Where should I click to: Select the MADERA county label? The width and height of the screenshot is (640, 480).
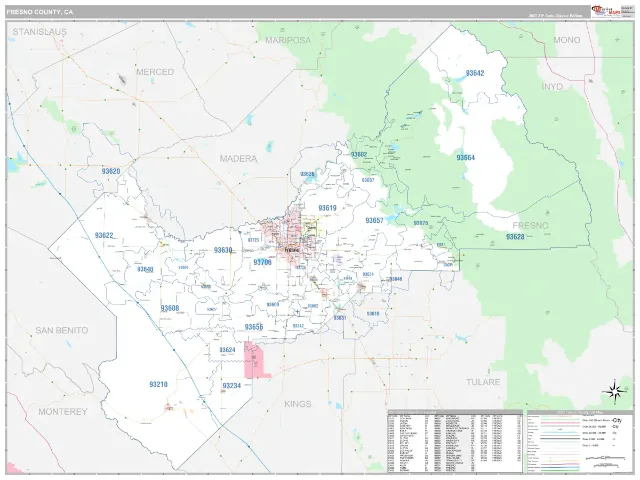coord(238,158)
